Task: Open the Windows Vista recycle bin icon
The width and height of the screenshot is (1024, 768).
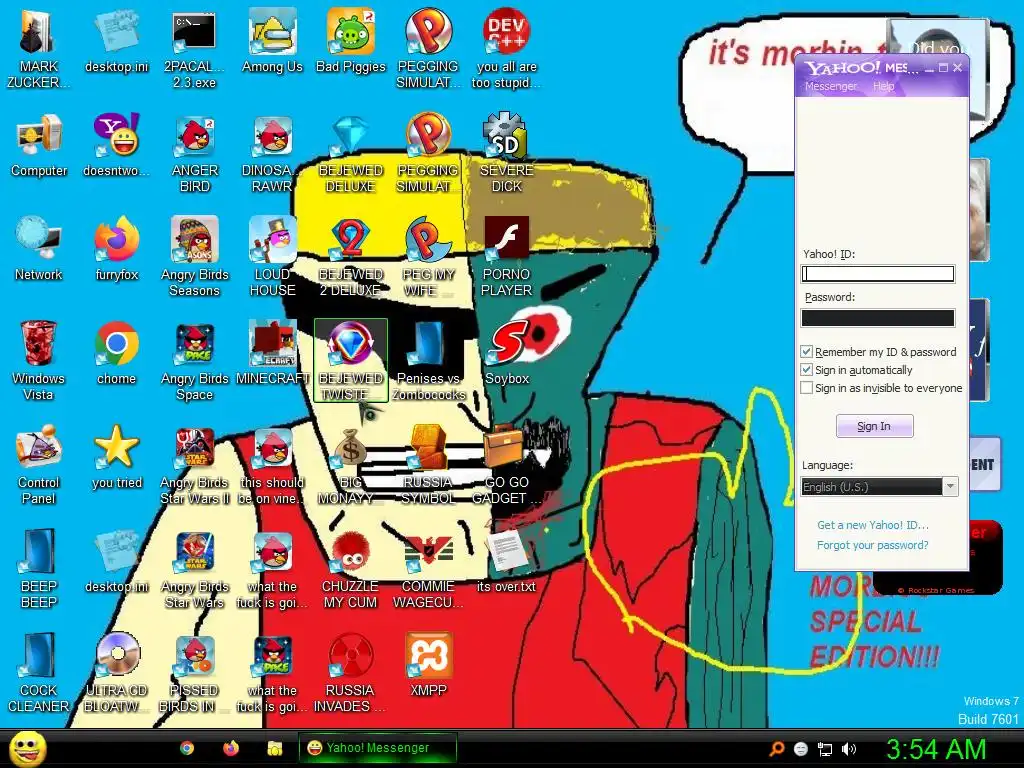Action: [38, 360]
